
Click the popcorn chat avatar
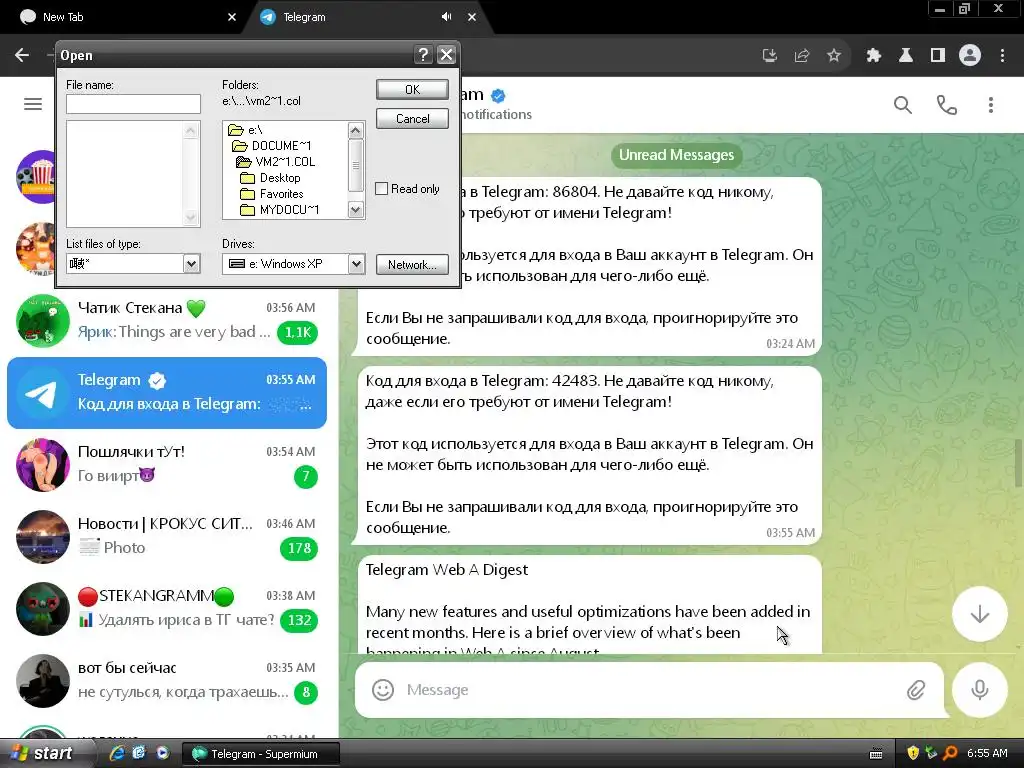(x=34, y=177)
